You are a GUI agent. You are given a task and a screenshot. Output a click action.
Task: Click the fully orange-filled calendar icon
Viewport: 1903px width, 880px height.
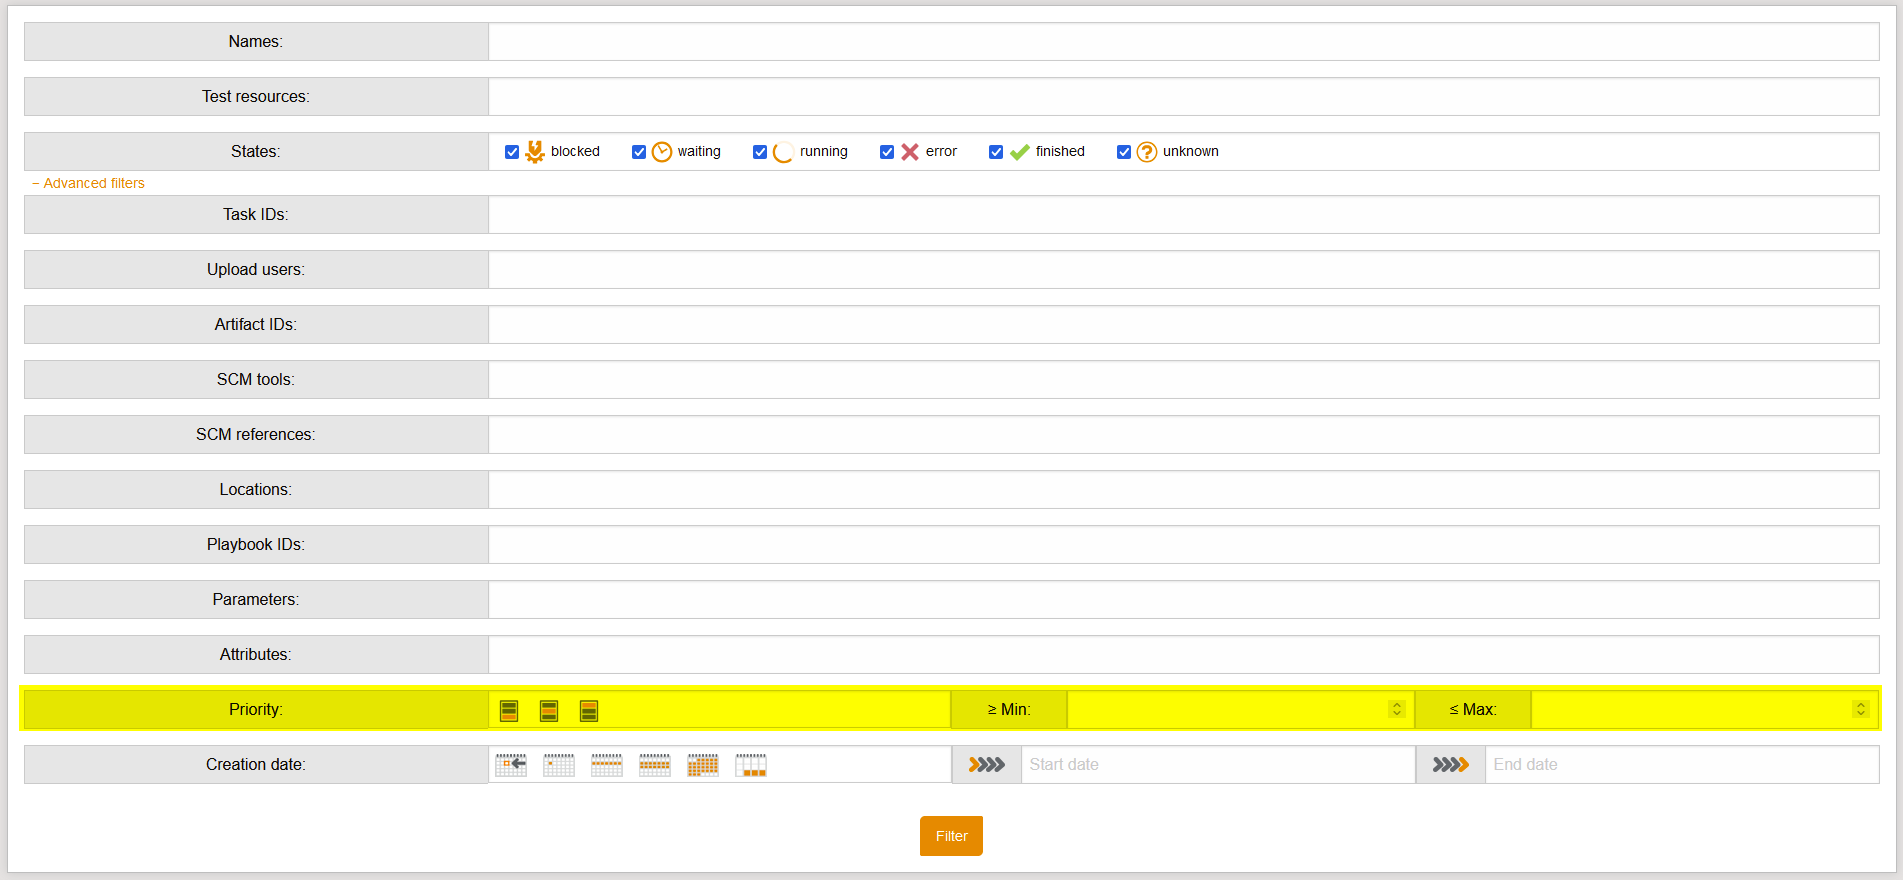(x=703, y=765)
